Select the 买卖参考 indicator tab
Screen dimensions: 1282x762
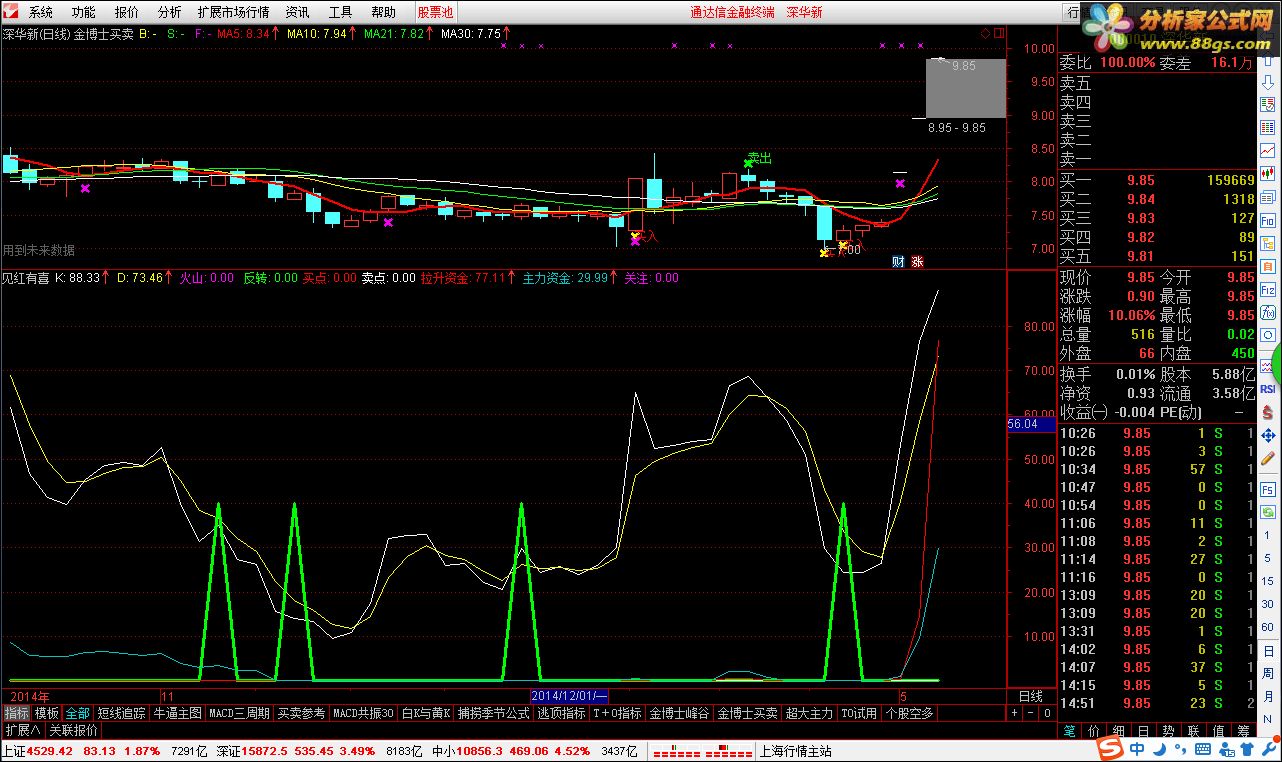tap(301, 713)
